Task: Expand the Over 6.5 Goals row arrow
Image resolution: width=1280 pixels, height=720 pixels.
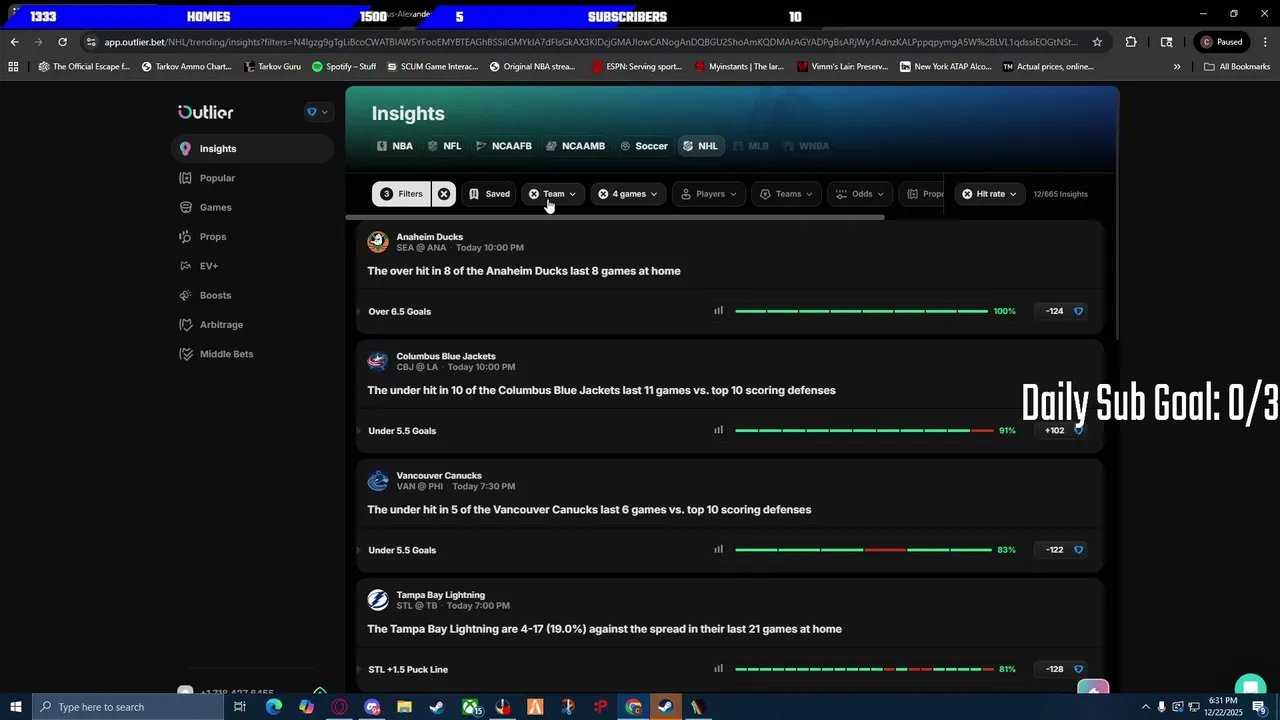Action: click(359, 311)
